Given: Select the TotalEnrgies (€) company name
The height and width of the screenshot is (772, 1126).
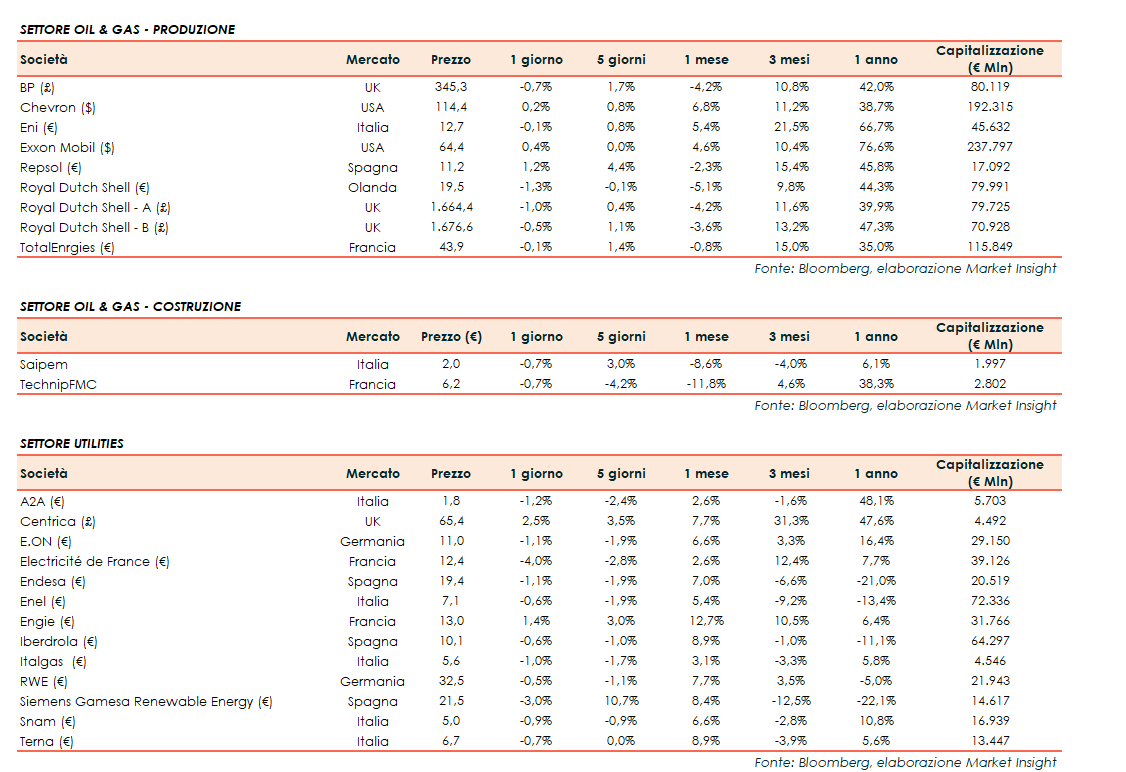Looking at the screenshot, I should (67, 247).
